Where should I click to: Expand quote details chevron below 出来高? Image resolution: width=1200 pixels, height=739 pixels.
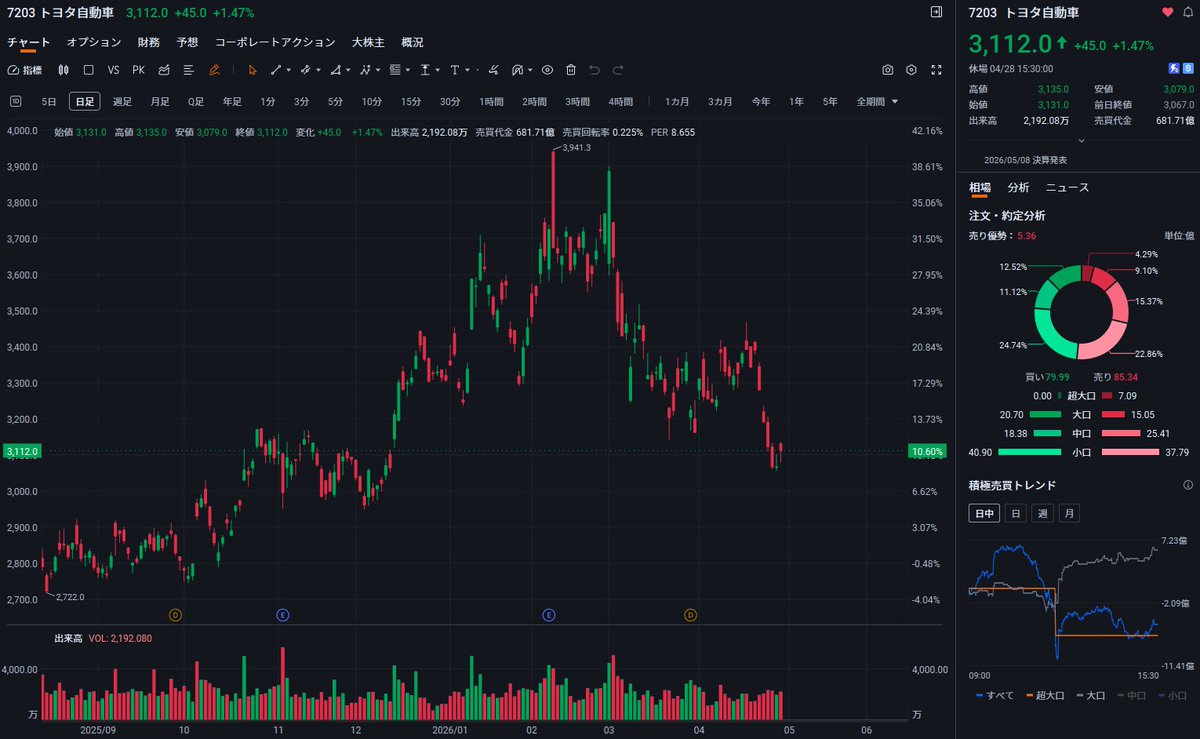(x=1080, y=140)
